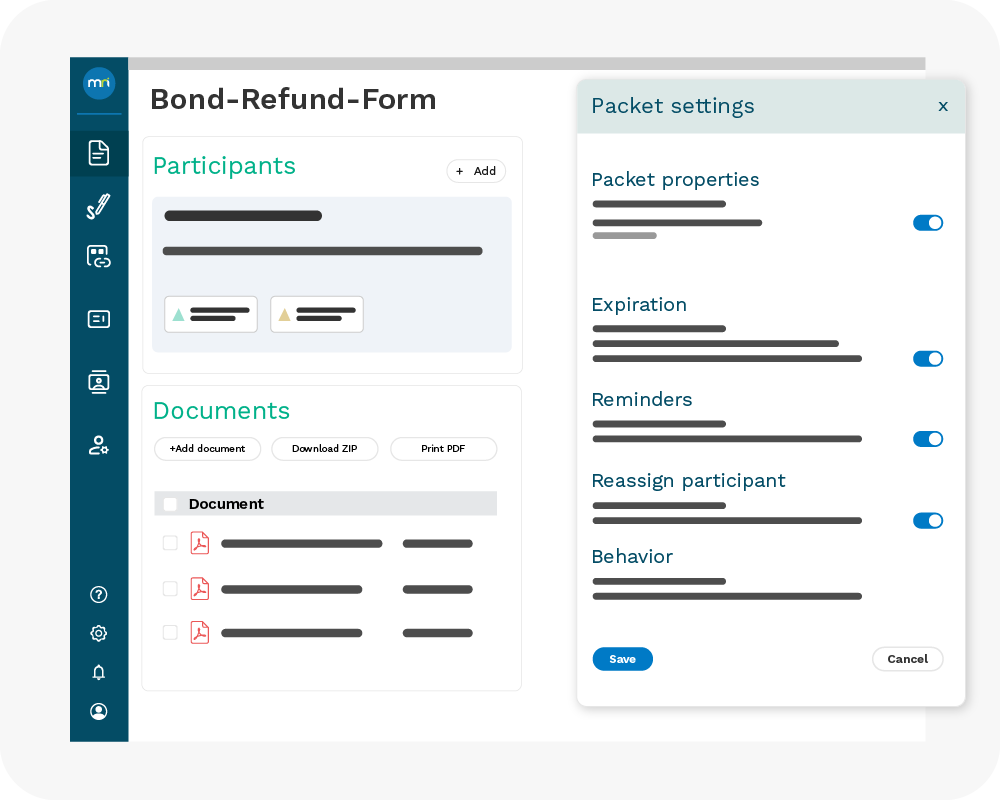Click the help question mark icon
The image size is (1000, 800).
[x=98, y=594]
